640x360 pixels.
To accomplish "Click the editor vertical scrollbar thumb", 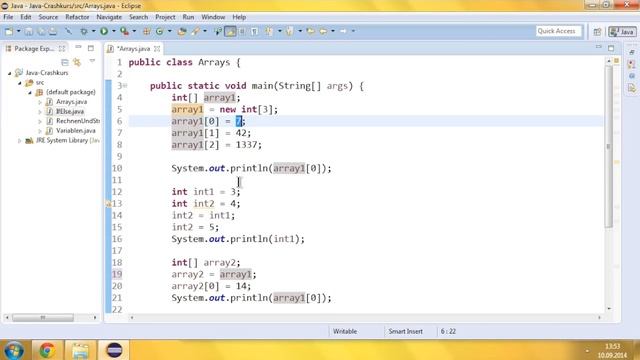I will [609, 147].
